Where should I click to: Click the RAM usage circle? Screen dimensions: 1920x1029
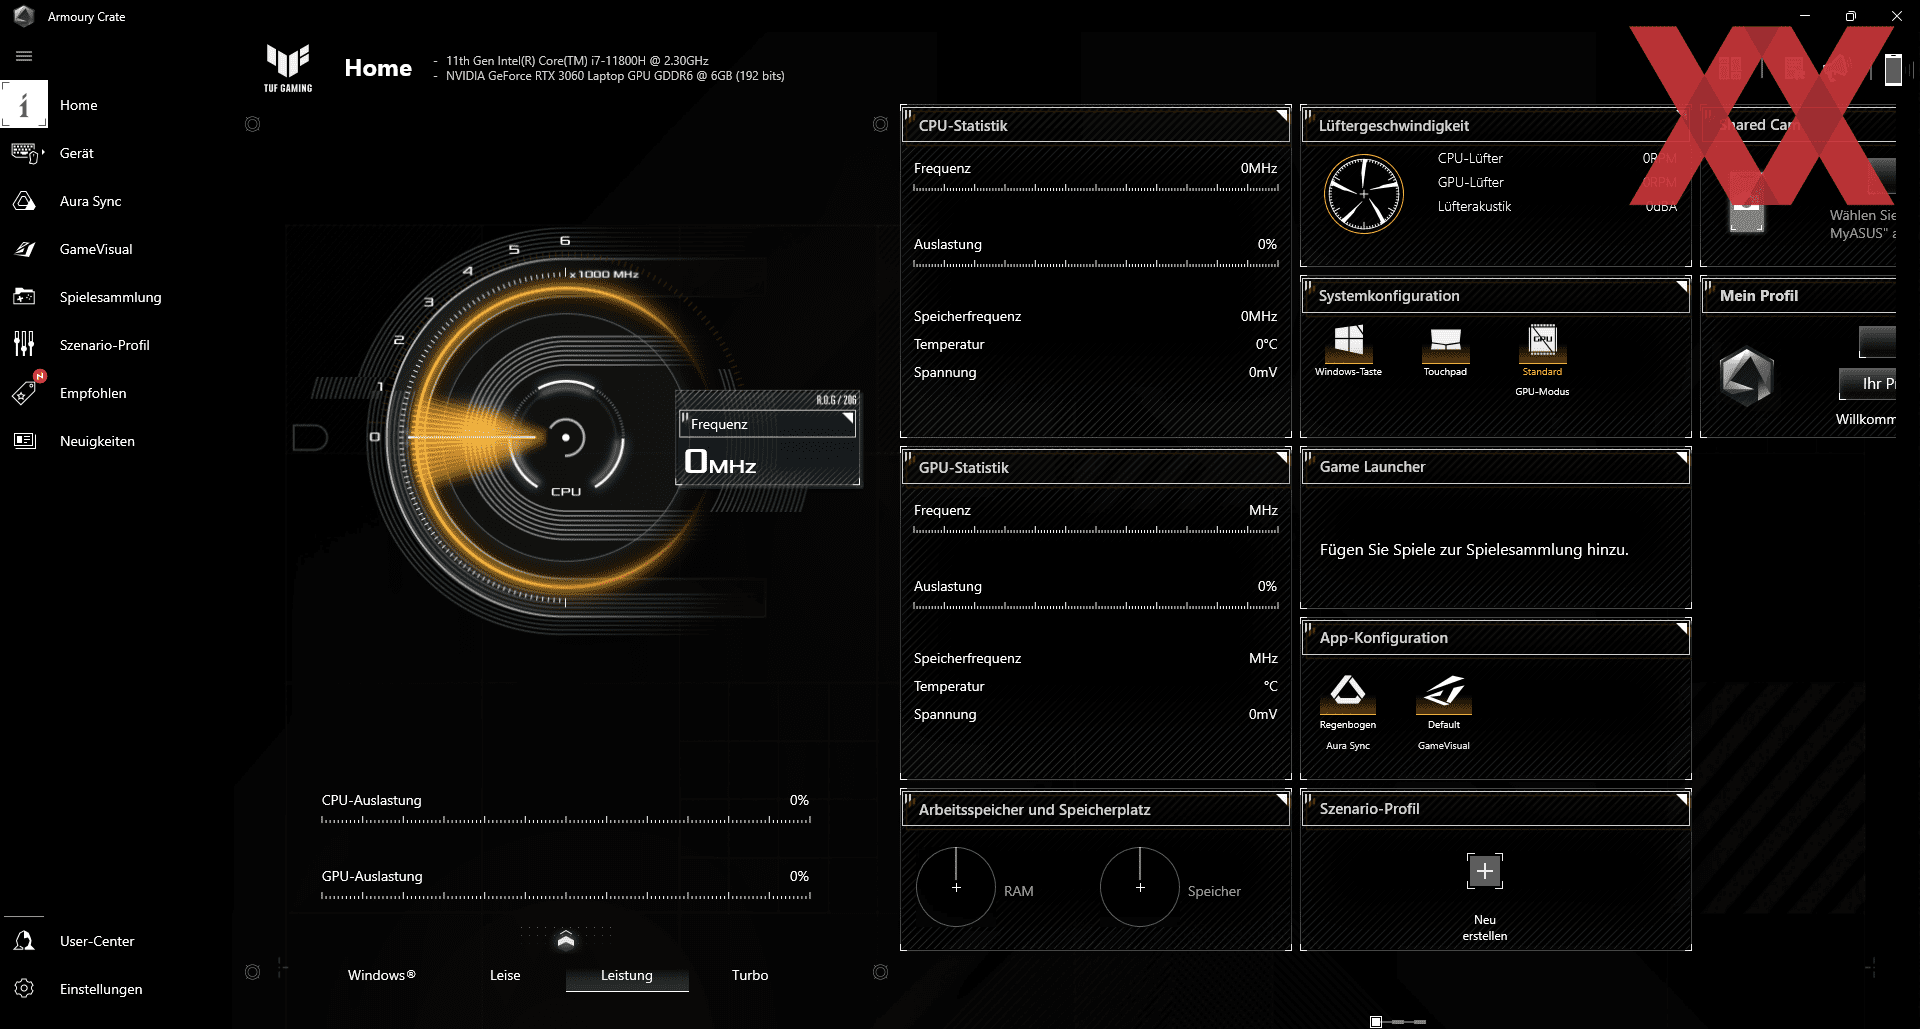click(x=956, y=887)
